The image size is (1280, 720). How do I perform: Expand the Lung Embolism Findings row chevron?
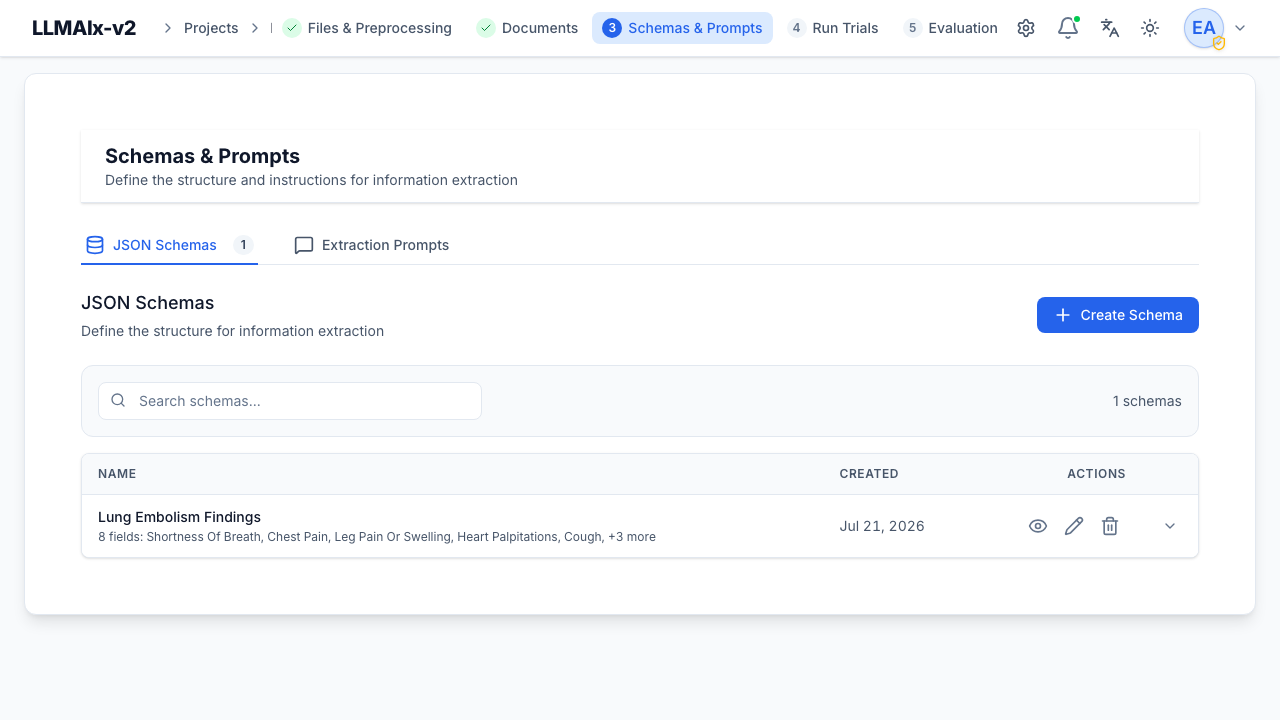click(1170, 526)
